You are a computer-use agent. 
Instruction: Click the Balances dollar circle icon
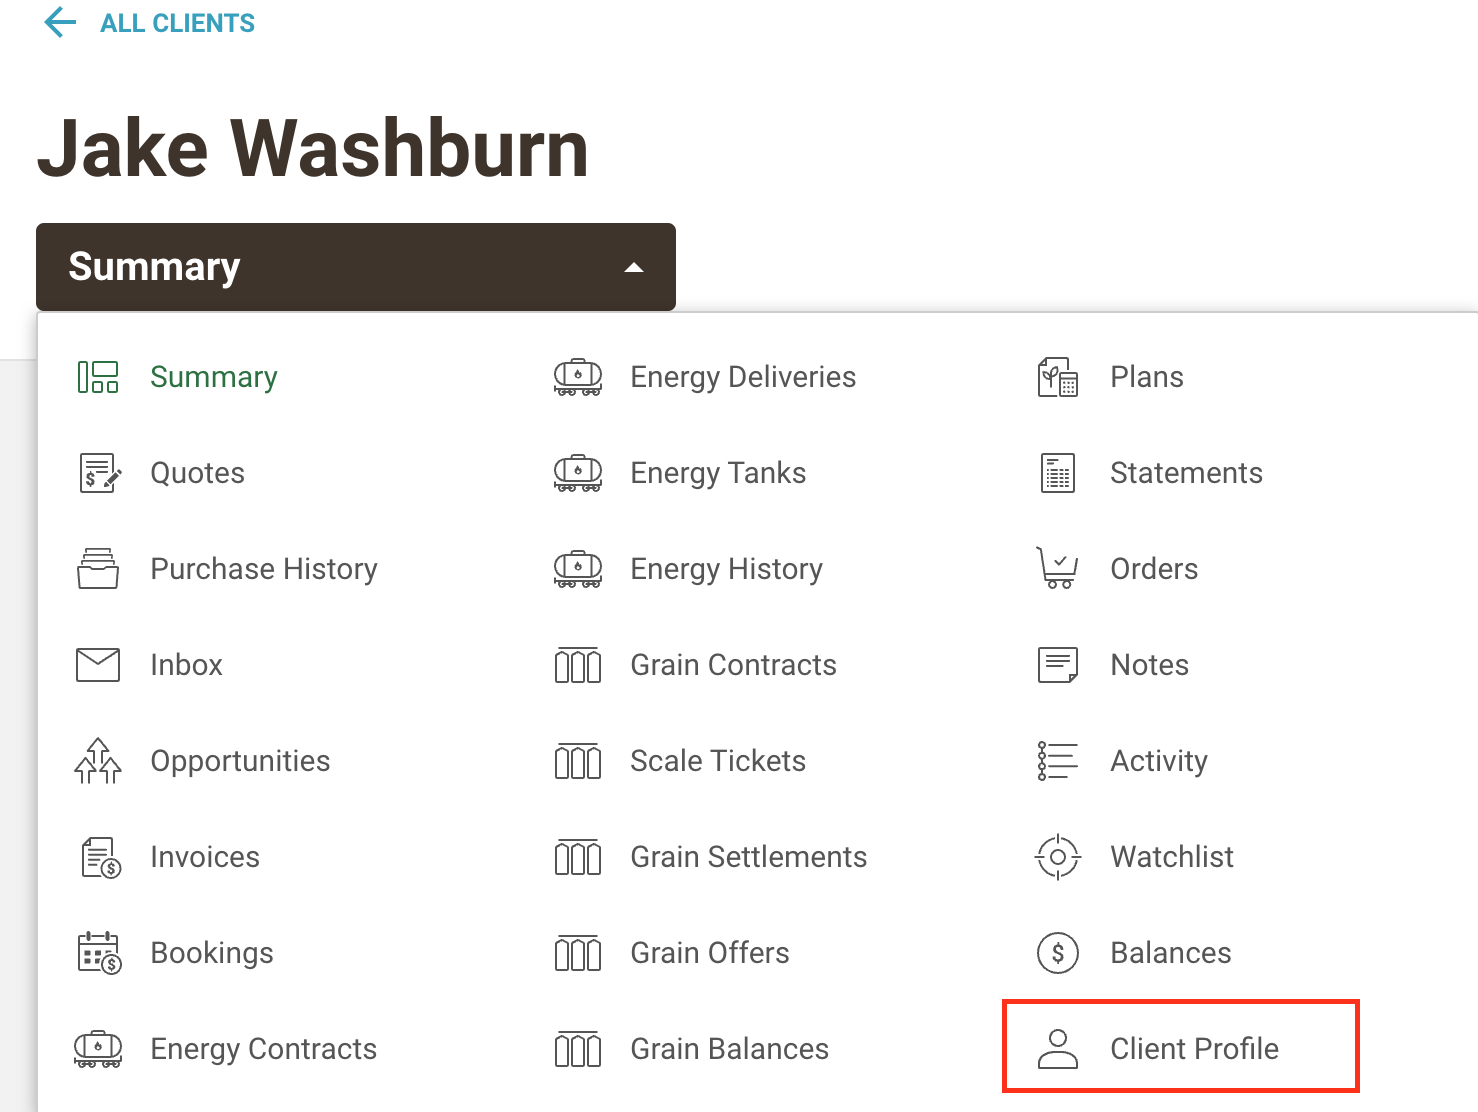point(1058,953)
